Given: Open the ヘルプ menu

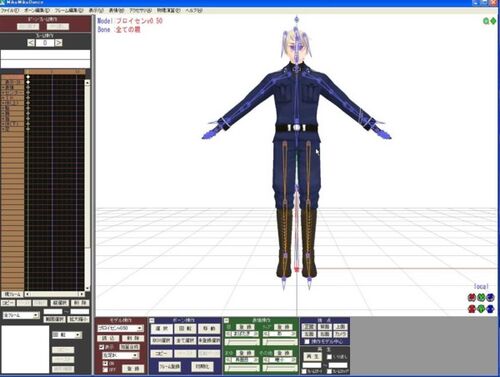Looking at the screenshot, I should (194, 11).
